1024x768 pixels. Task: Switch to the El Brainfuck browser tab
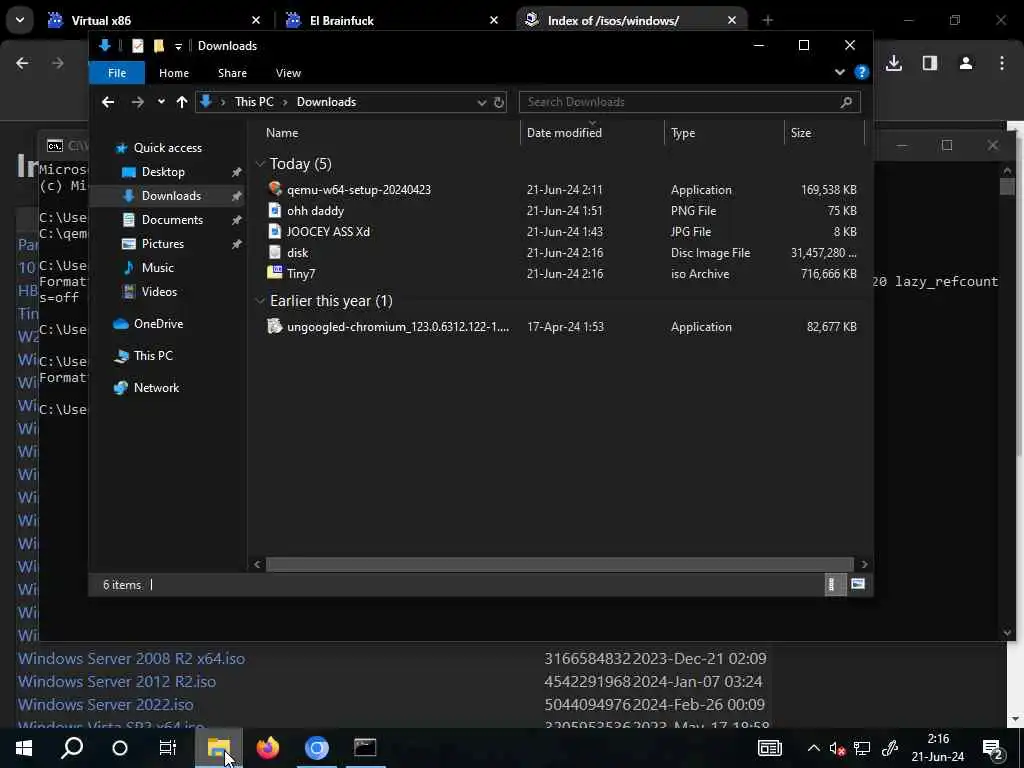[x=392, y=20]
